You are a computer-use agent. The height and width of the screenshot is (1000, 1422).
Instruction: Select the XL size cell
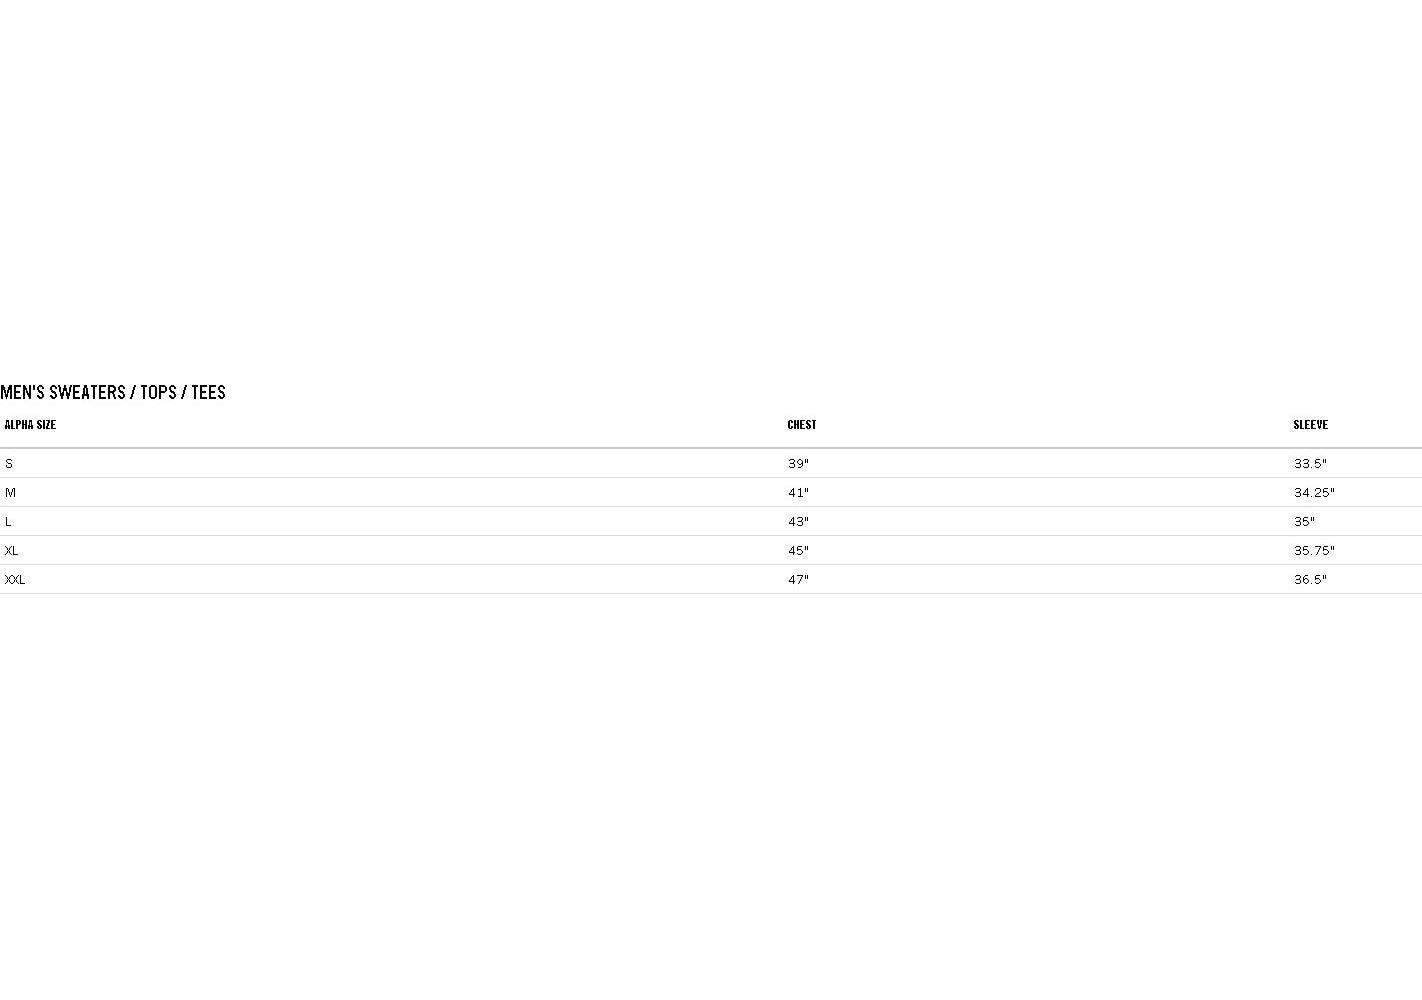[x=11, y=551]
